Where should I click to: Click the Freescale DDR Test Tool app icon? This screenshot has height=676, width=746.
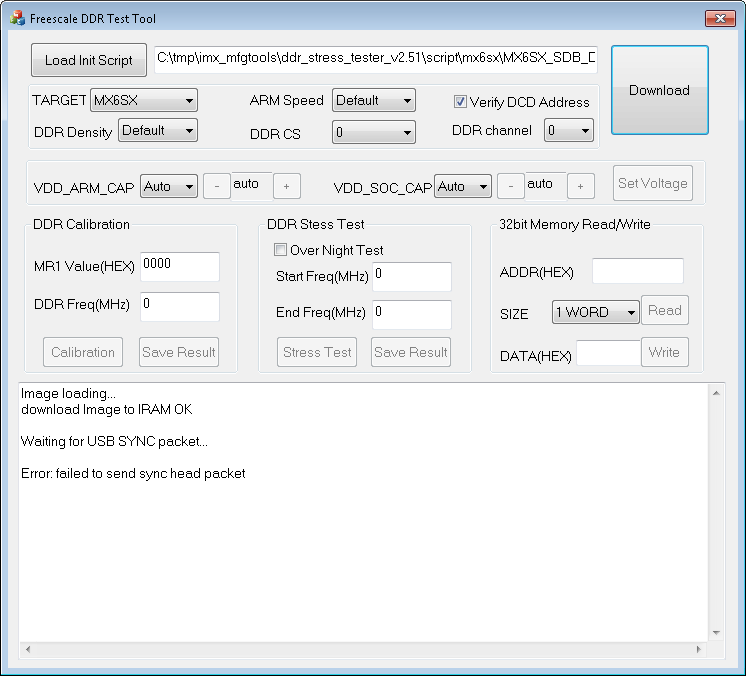[x=17, y=19]
